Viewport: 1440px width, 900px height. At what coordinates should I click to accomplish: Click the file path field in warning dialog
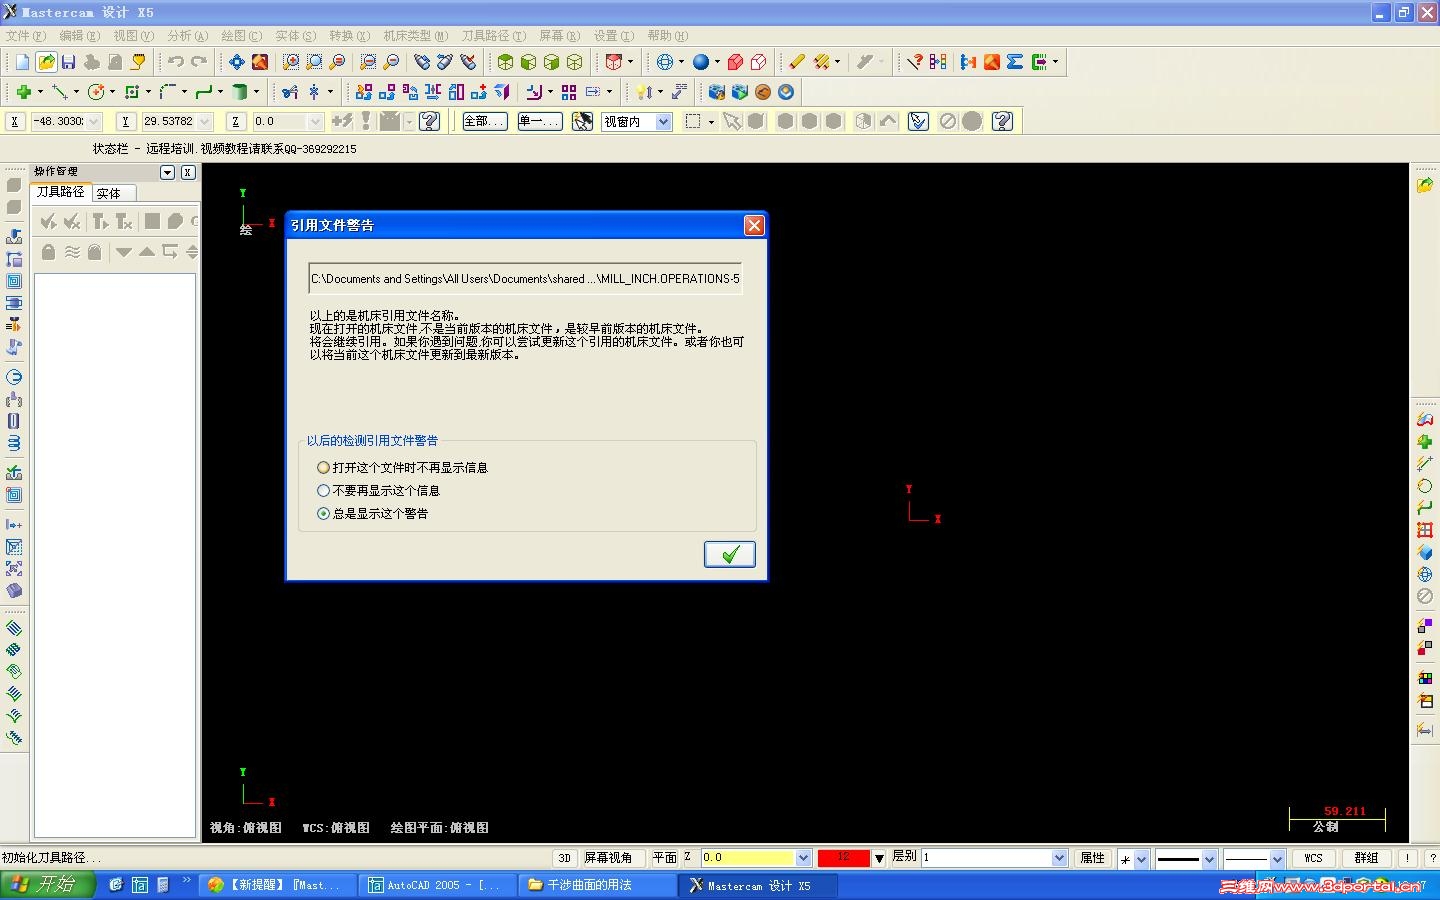coord(525,279)
